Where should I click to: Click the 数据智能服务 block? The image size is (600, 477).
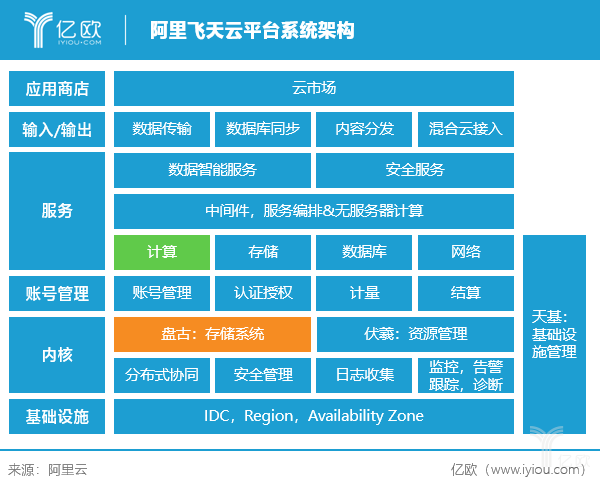tap(212, 170)
